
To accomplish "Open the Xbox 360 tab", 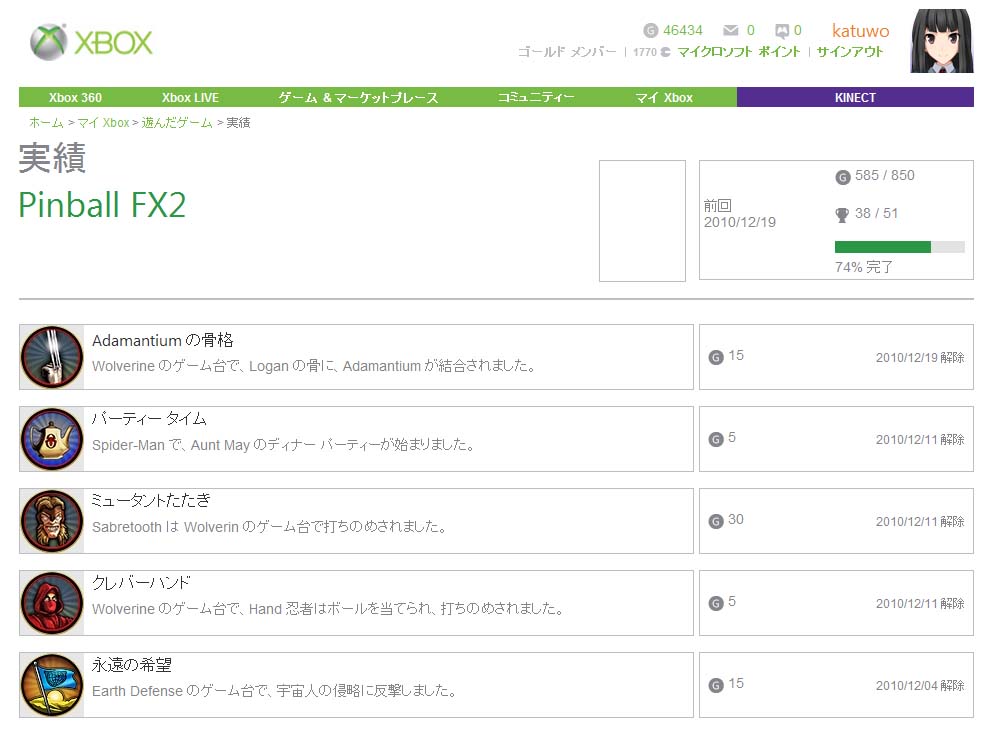I will point(75,98).
